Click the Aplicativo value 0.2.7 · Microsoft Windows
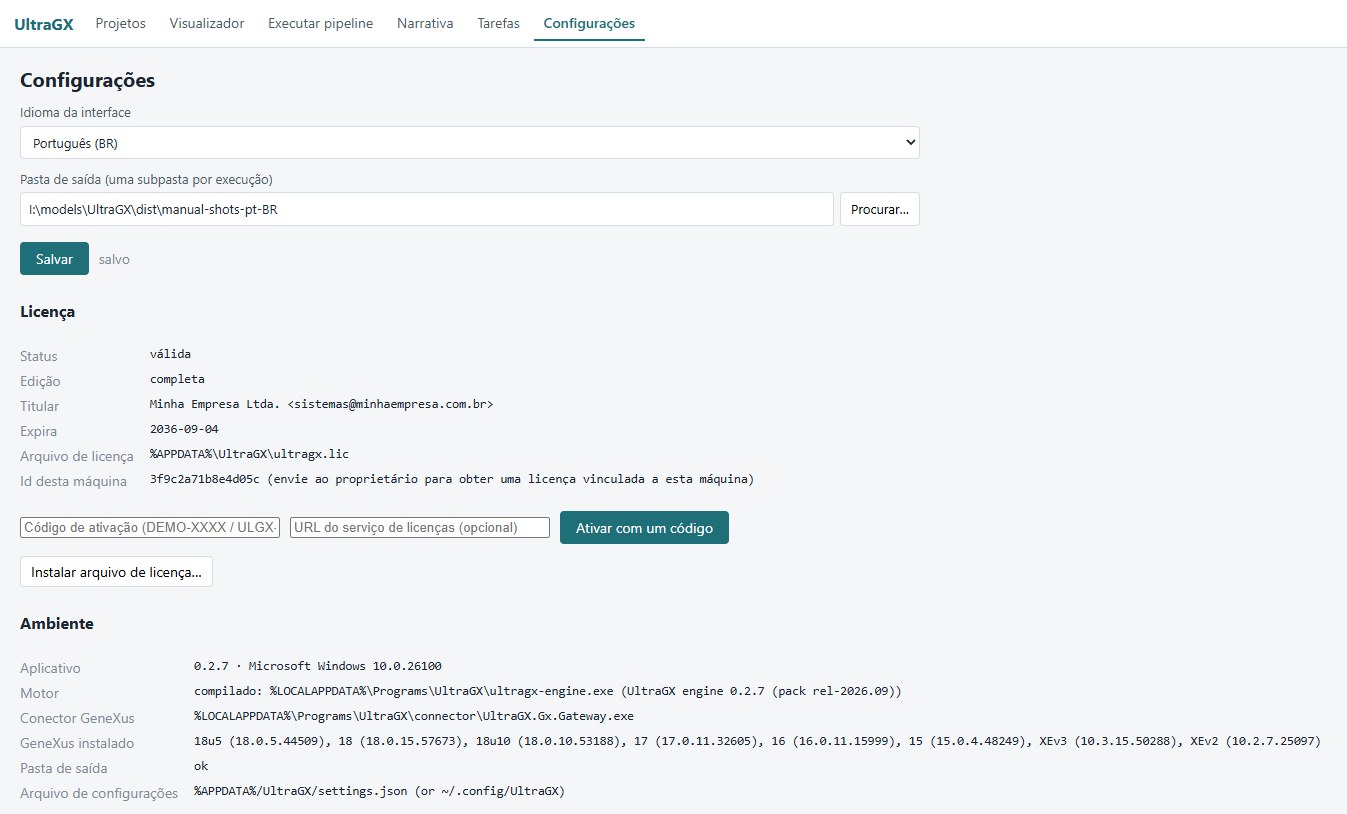 tap(318, 666)
